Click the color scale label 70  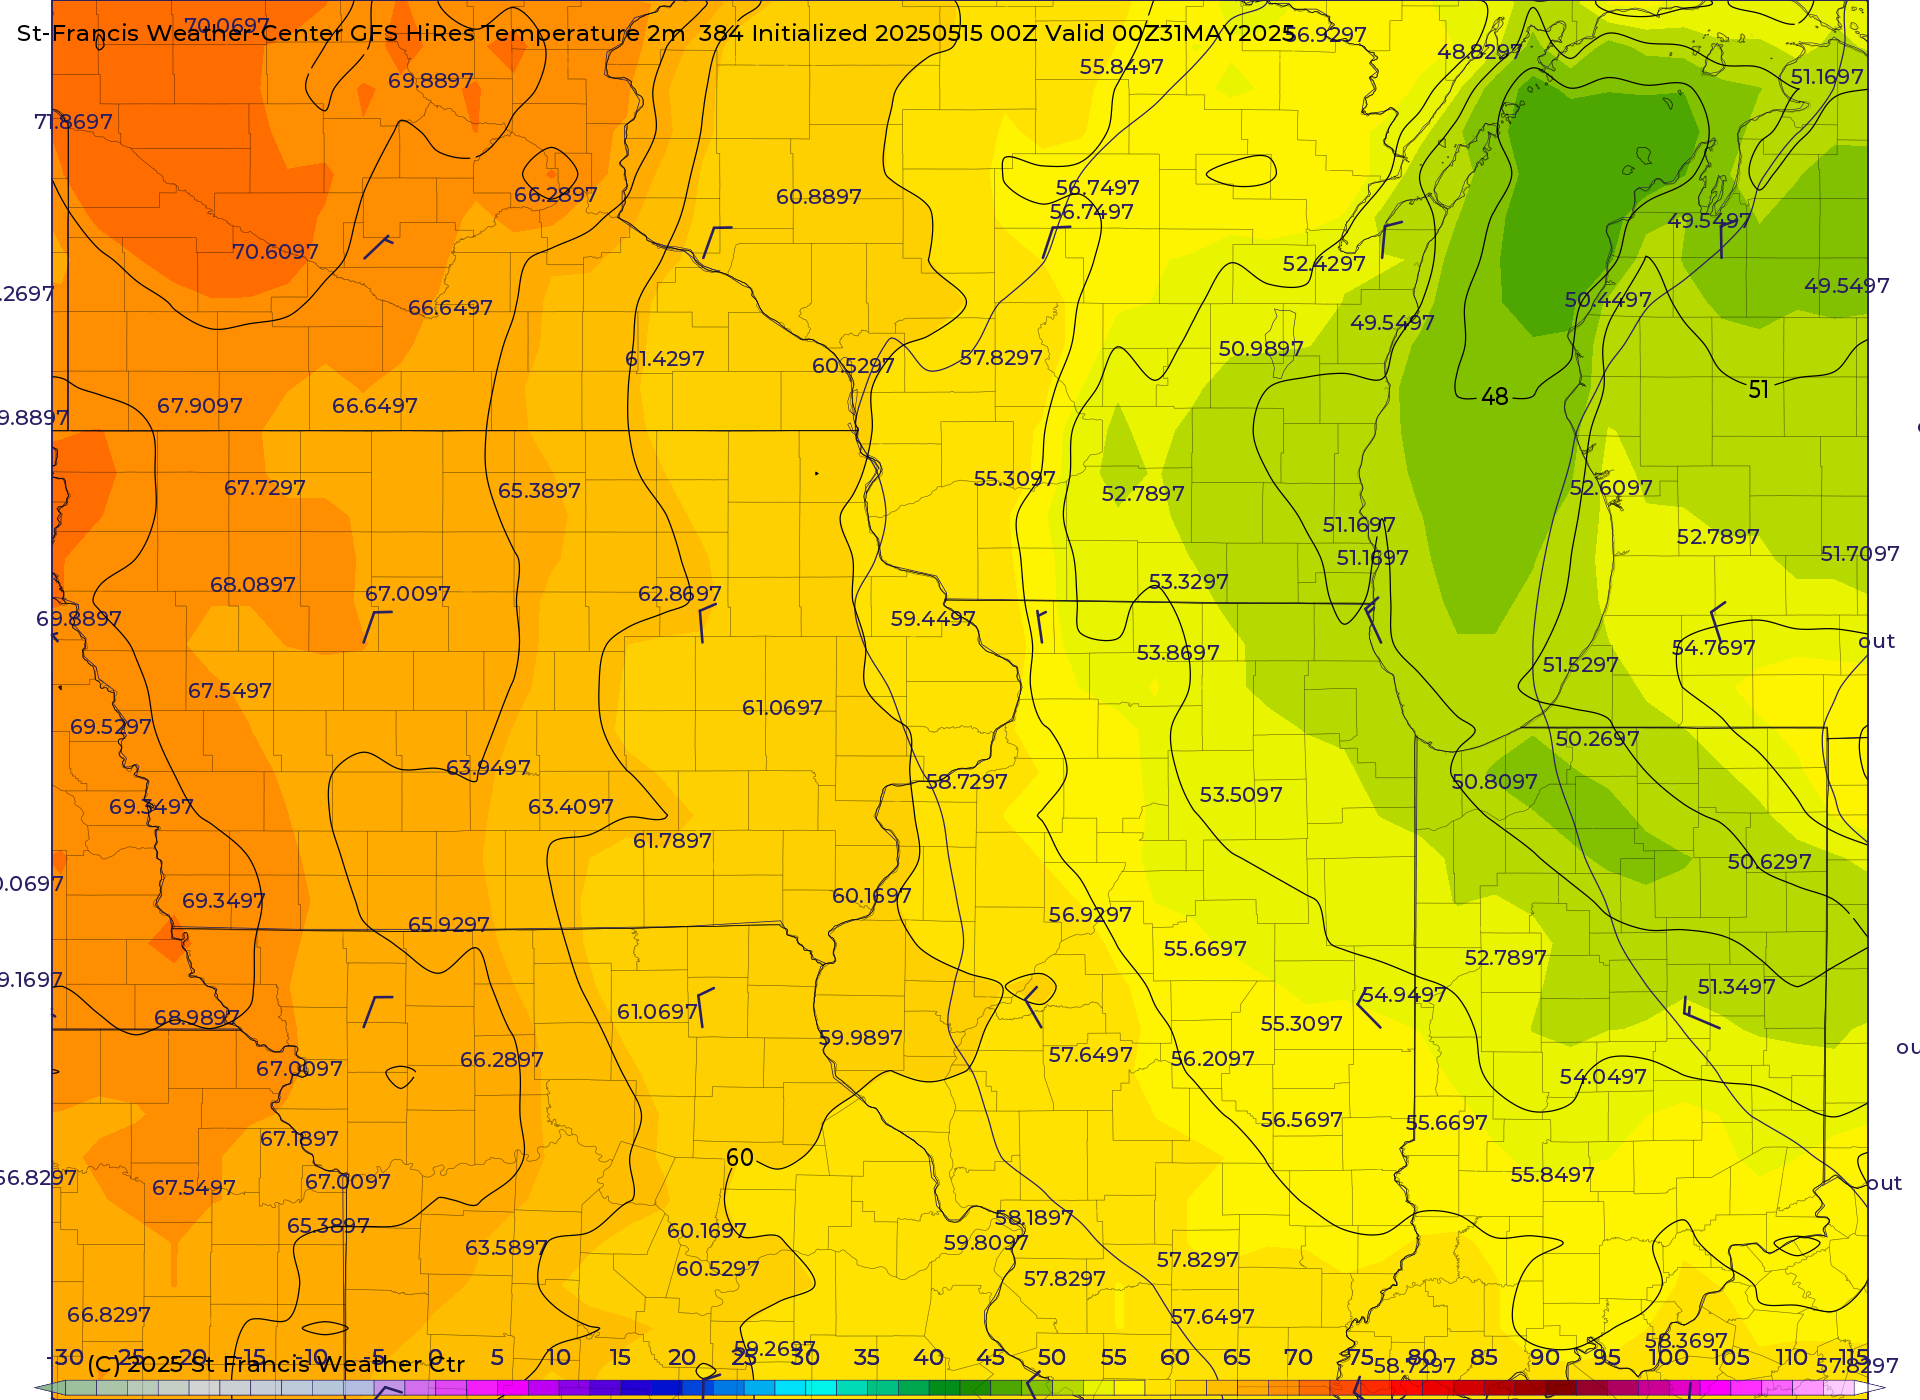pyautogui.click(x=1298, y=1357)
